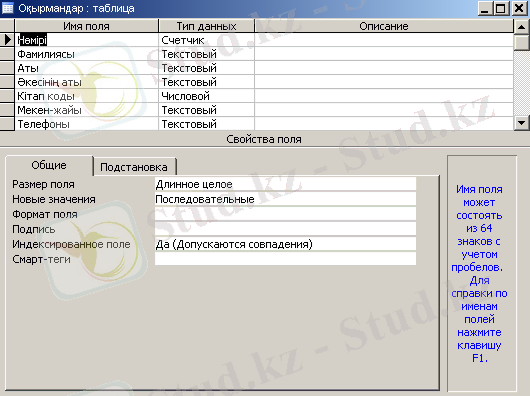Click the scroll down arrow of field list

[521, 123]
